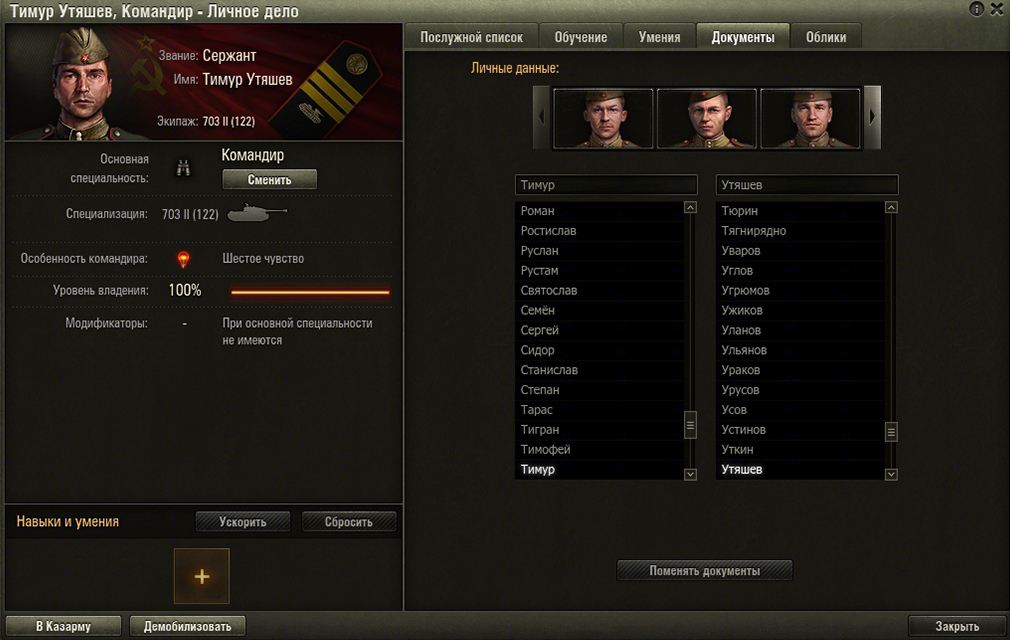1010x640 pixels.
Task: Add a new skill with plus slot
Action: point(202,576)
